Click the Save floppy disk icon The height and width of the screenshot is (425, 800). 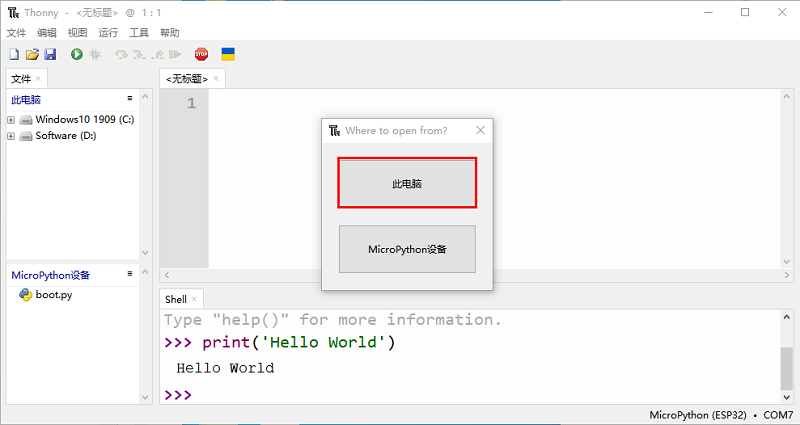point(50,54)
